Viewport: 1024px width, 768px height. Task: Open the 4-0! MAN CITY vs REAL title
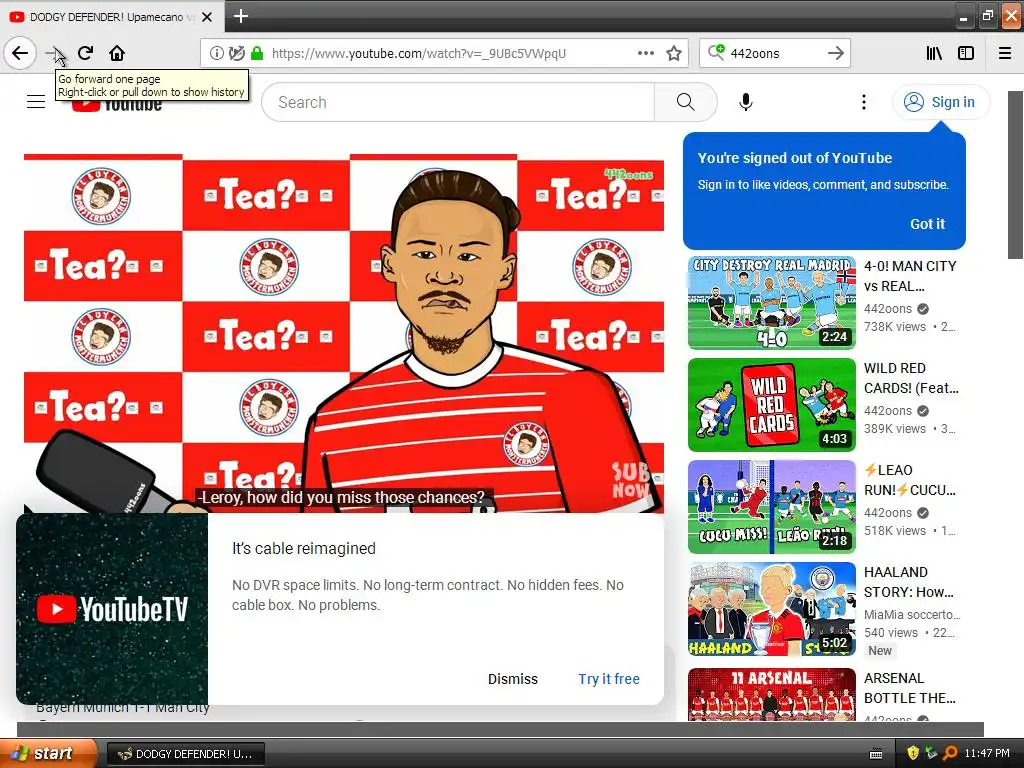coord(910,276)
